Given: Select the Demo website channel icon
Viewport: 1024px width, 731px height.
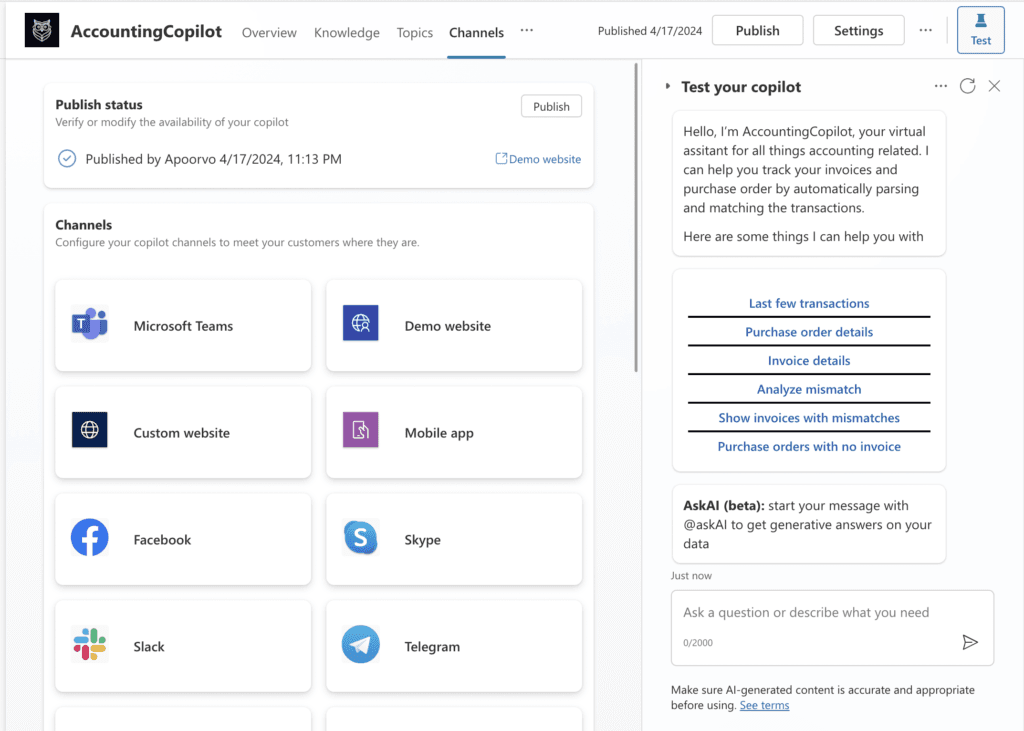Looking at the screenshot, I should (360, 325).
